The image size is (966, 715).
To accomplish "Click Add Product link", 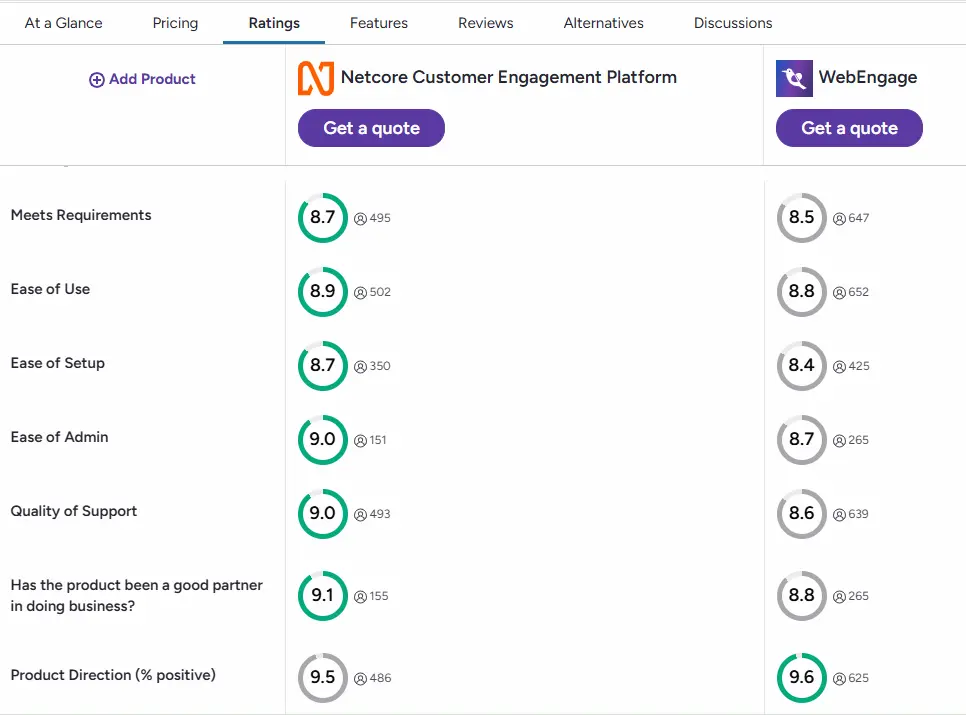I will pos(142,79).
